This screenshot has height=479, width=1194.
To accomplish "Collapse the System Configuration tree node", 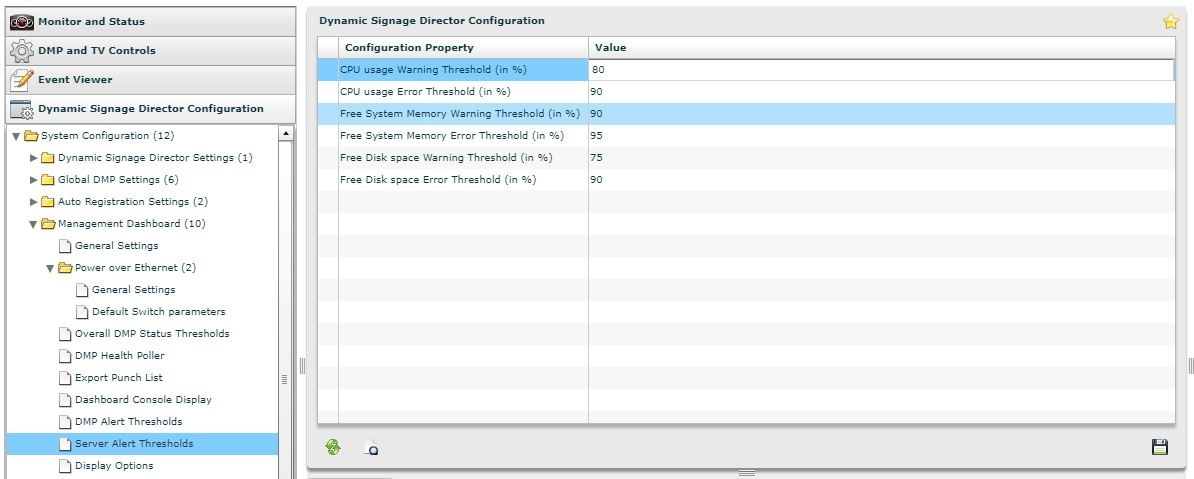I will (x=16, y=136).
